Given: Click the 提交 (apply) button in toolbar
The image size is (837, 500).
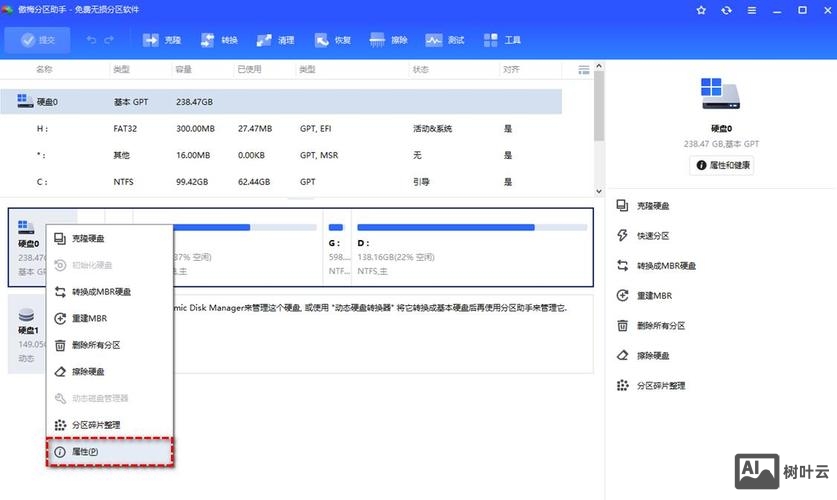Looking at the screenshot, I should [x=37, y=40].
